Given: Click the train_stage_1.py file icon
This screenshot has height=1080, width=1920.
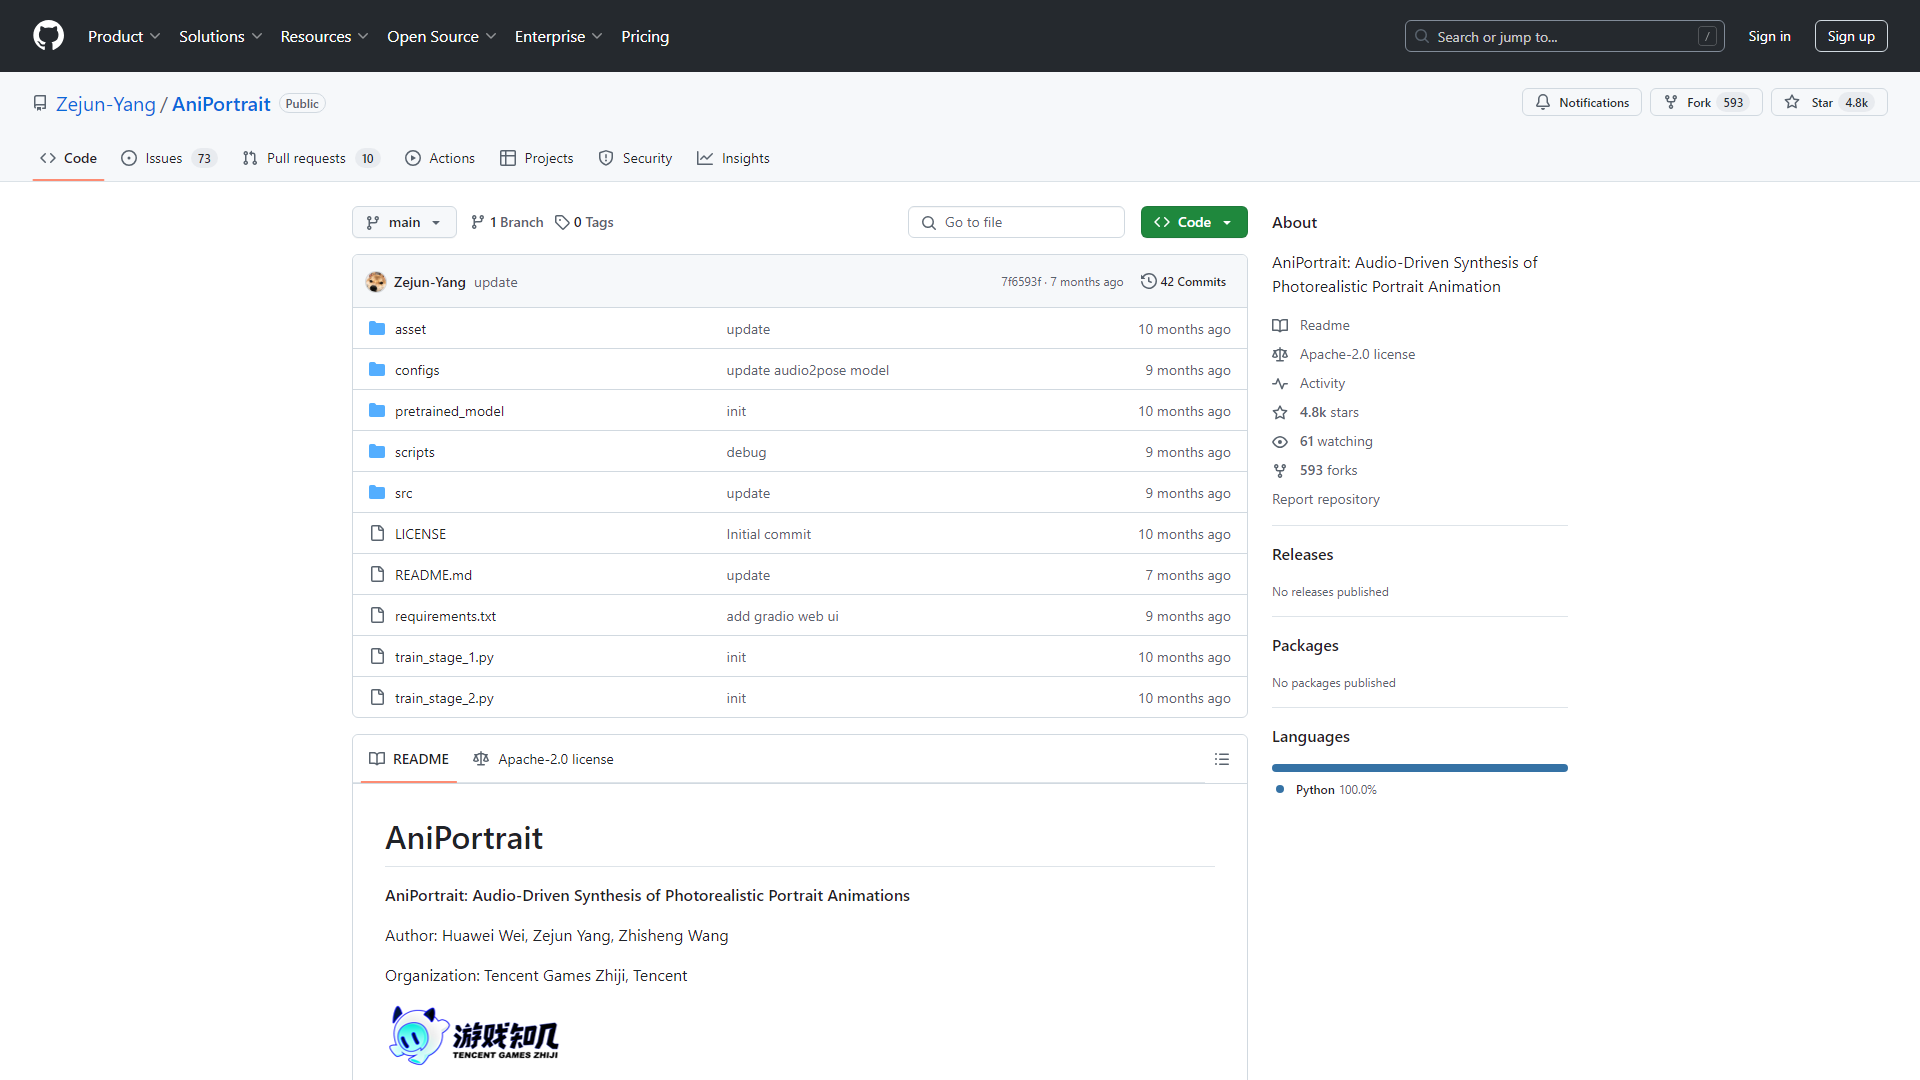Looking at the screenshot, I should coord(377,657).
